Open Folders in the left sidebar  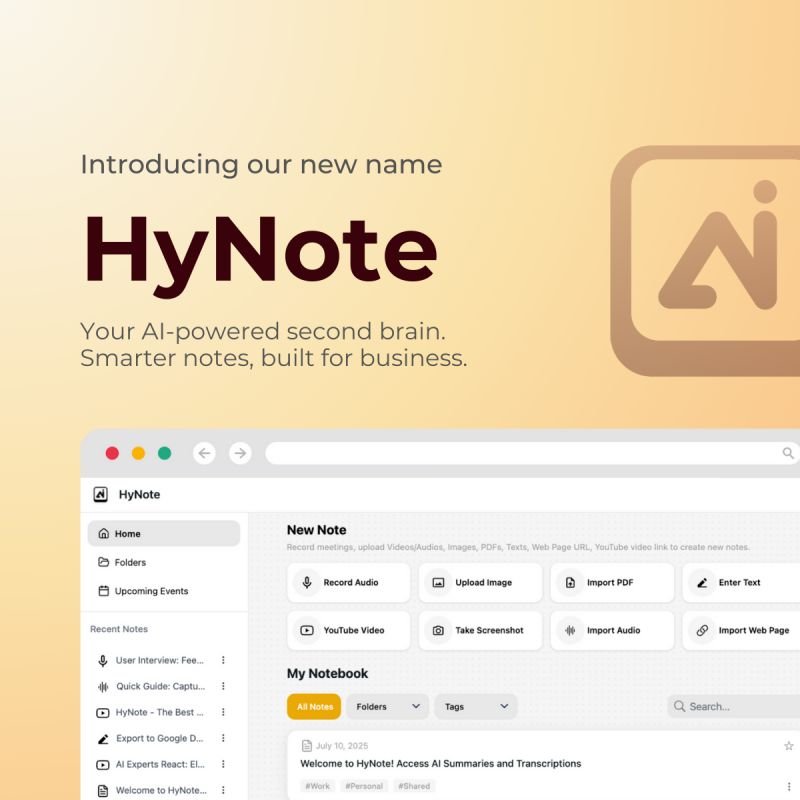pos(130,562)
